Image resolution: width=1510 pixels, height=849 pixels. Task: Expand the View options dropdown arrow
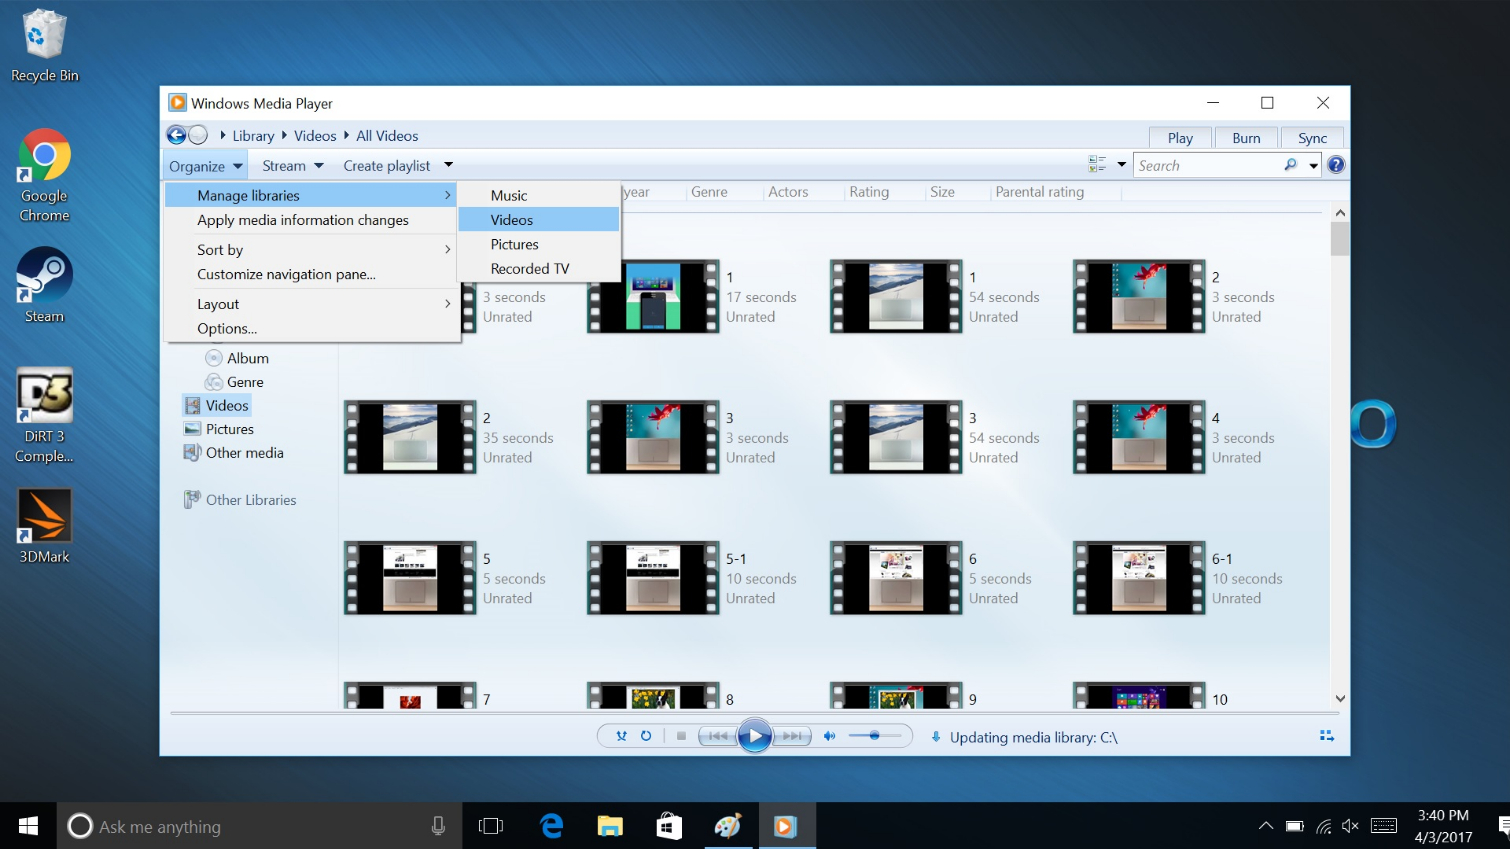point(1122,164)
